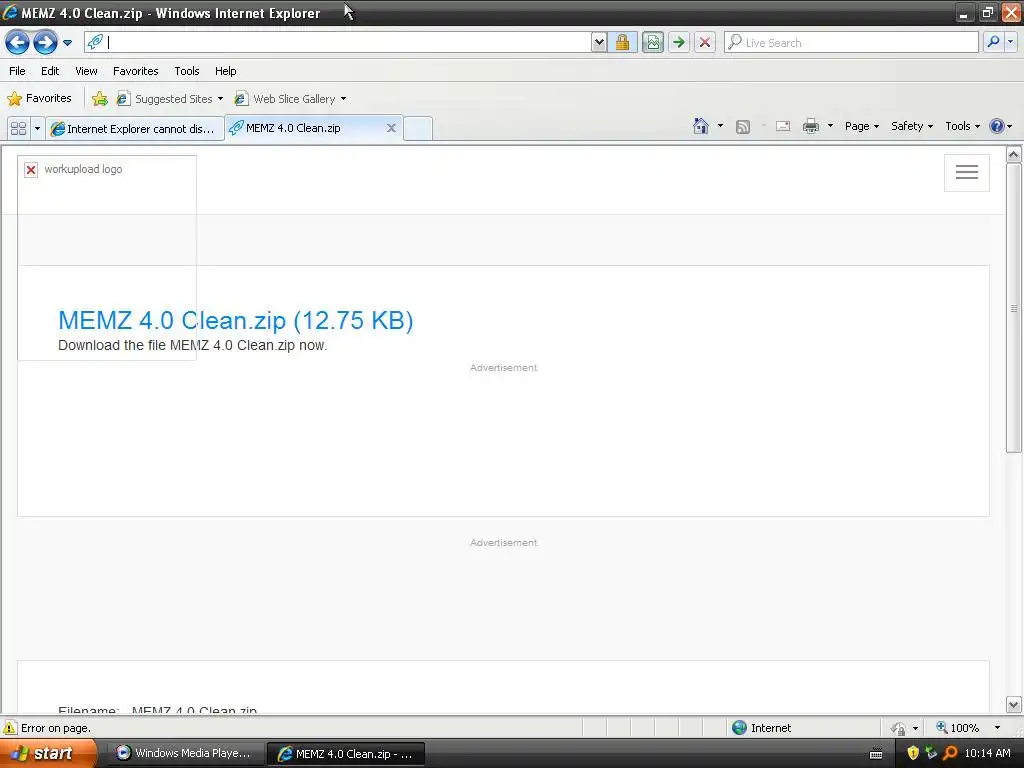Viewport: 1024px width, 768px height.
Task: Open the Page command menu
Action: pyautogui.click(x=861, y=126)
